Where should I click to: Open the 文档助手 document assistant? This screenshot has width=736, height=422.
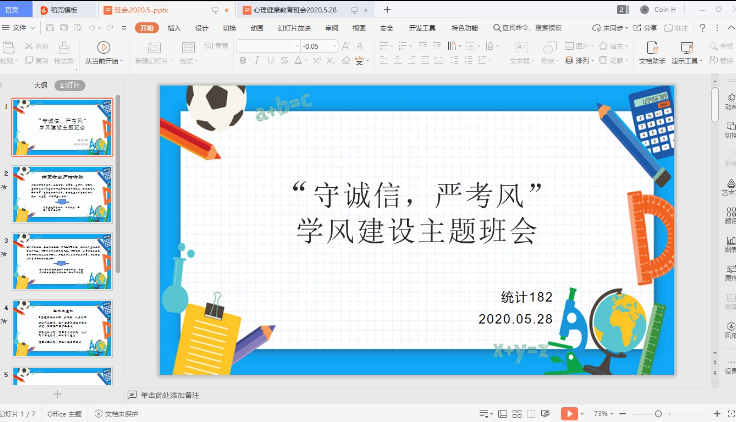(x=651, y=47)
